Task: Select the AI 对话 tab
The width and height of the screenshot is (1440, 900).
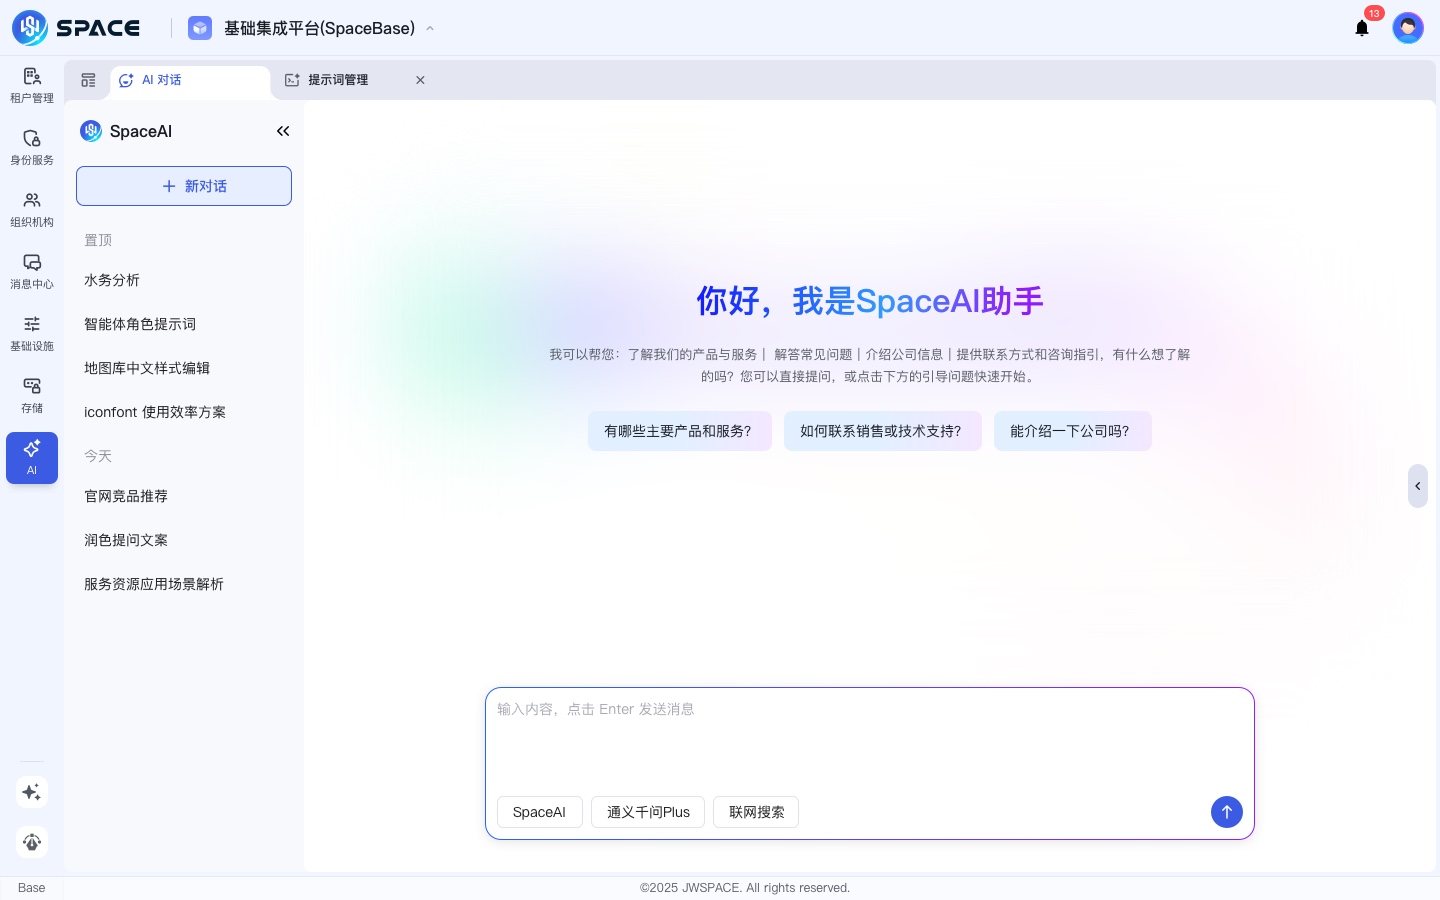Action: [x=161, y=80]
